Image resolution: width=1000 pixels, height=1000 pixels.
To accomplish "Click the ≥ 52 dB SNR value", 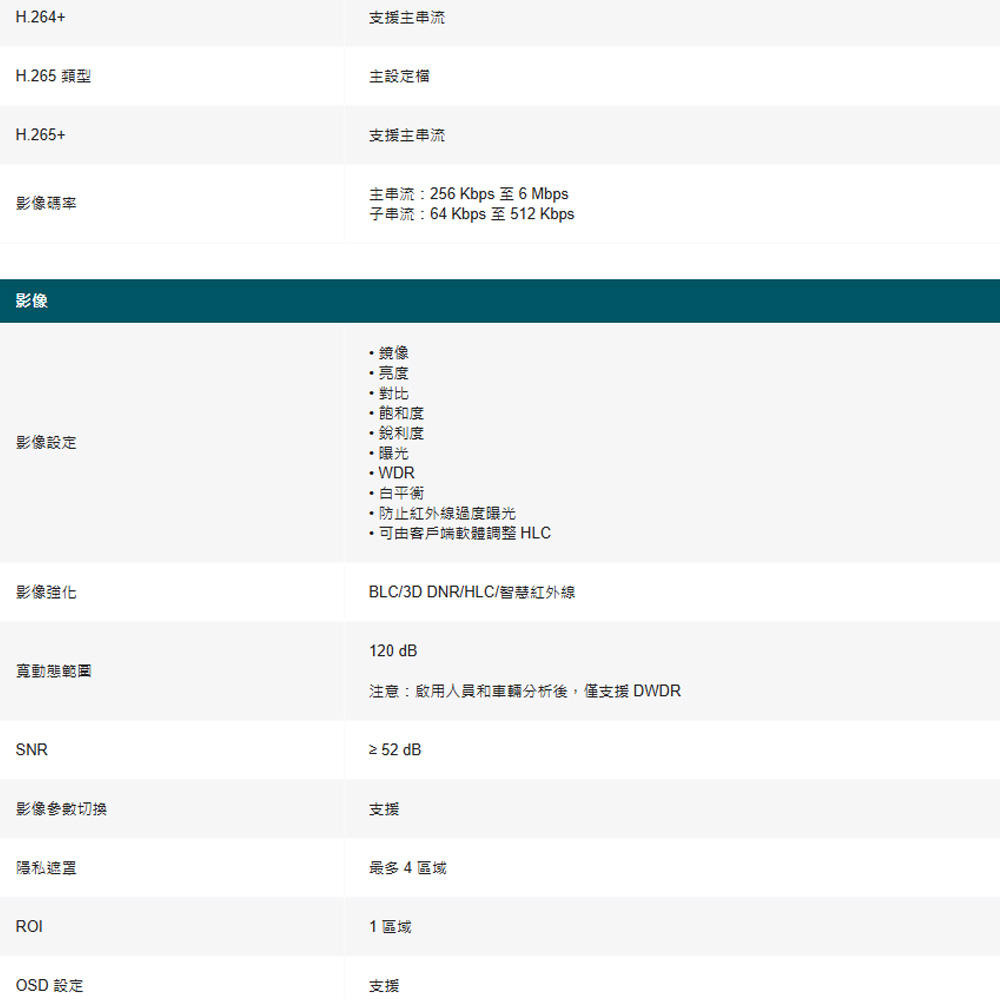I will point(395,749).
